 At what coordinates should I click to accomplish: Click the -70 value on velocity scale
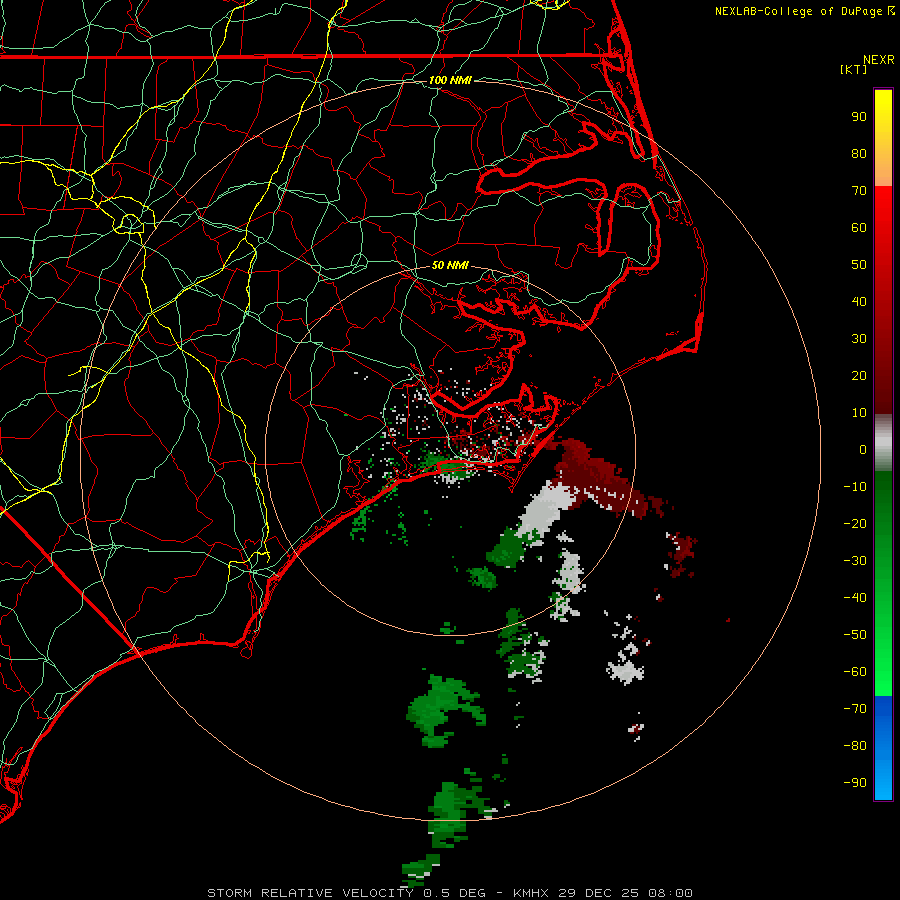tap(855, 709)
